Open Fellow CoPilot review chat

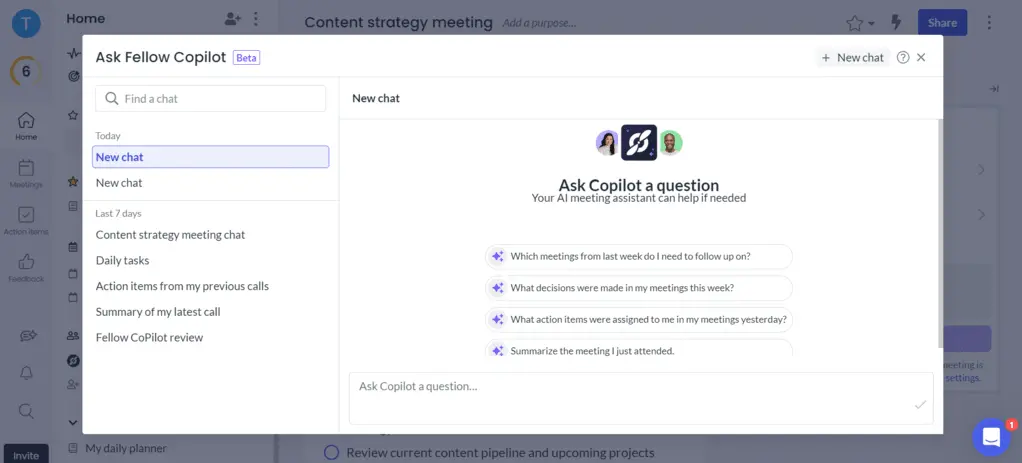click(x=149, y=338)
